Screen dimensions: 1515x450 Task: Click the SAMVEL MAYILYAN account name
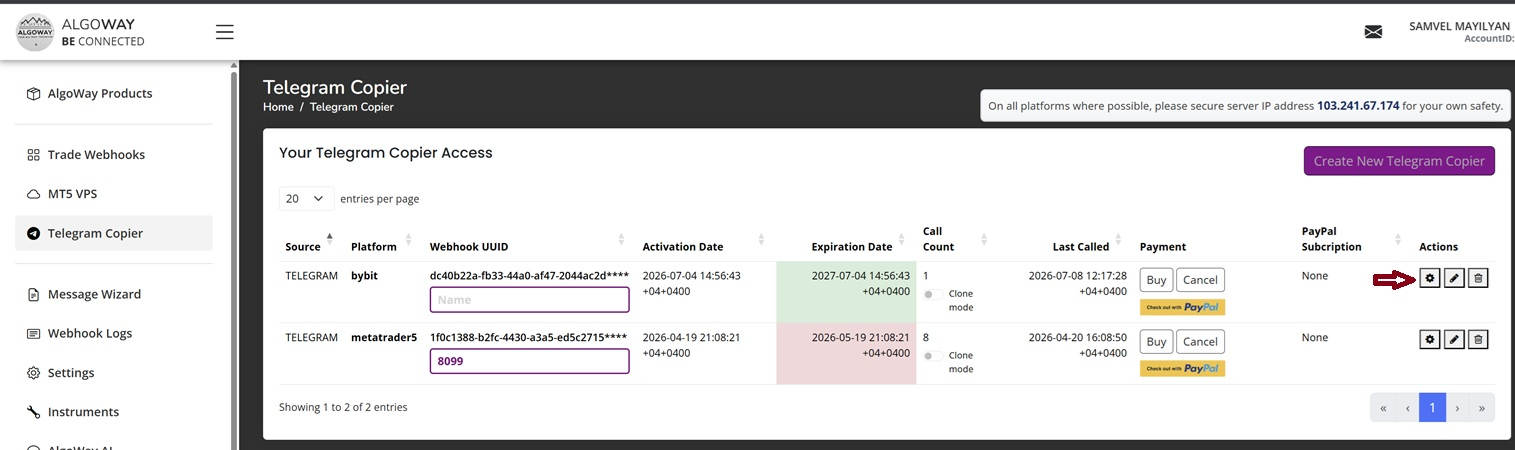[x=1461, y=26]
